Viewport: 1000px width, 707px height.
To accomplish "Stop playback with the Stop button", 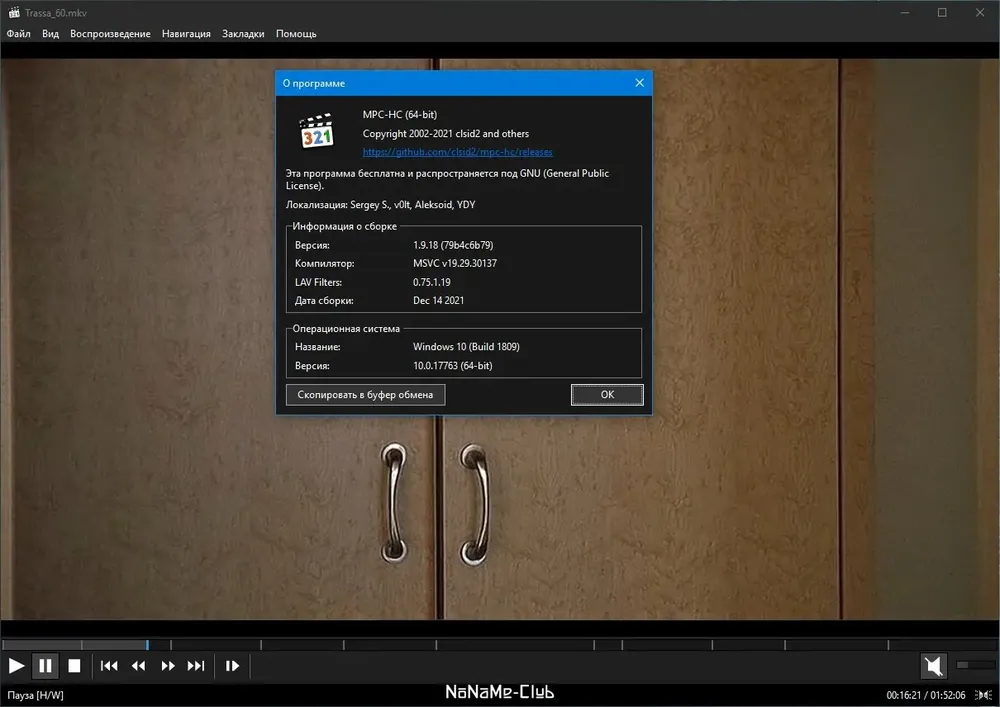I will (x=75, y=666).
